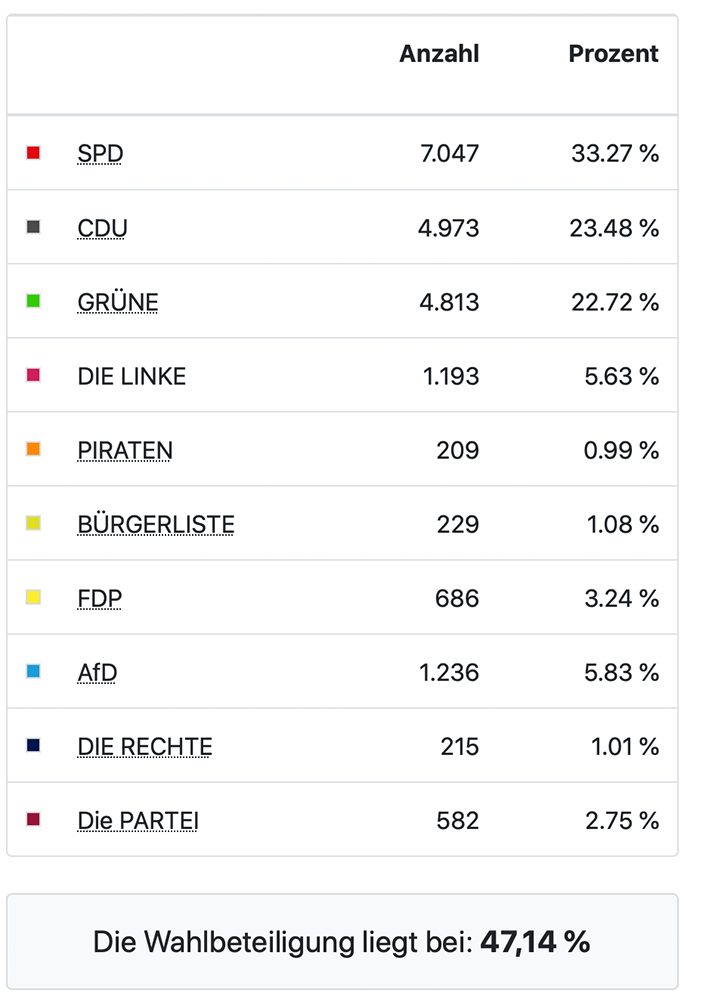Click the gray CDU color swatch
This screenshot has width=712, height=999.
[33, 227]
